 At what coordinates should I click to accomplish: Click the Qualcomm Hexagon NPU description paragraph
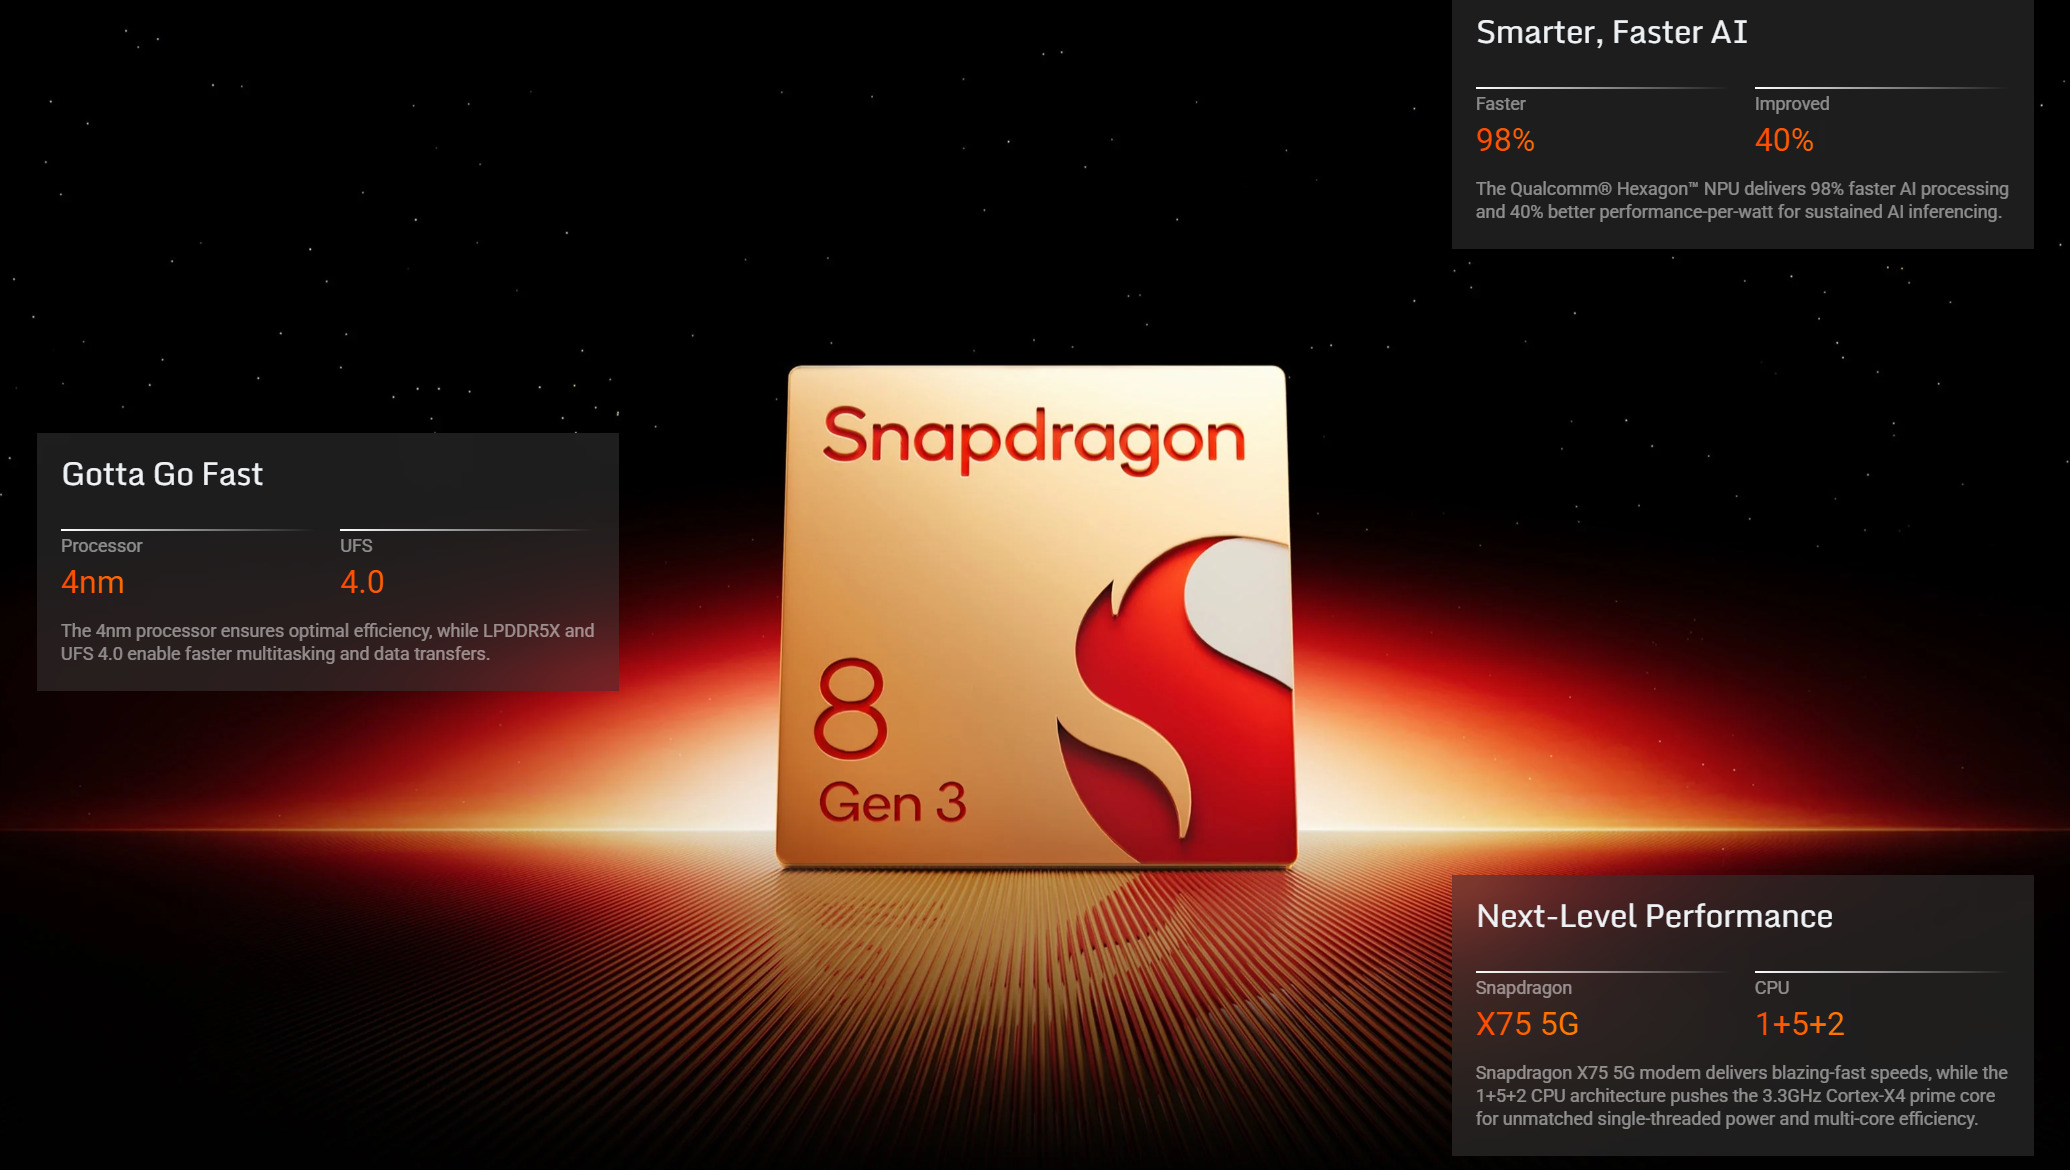(1742, 200)
